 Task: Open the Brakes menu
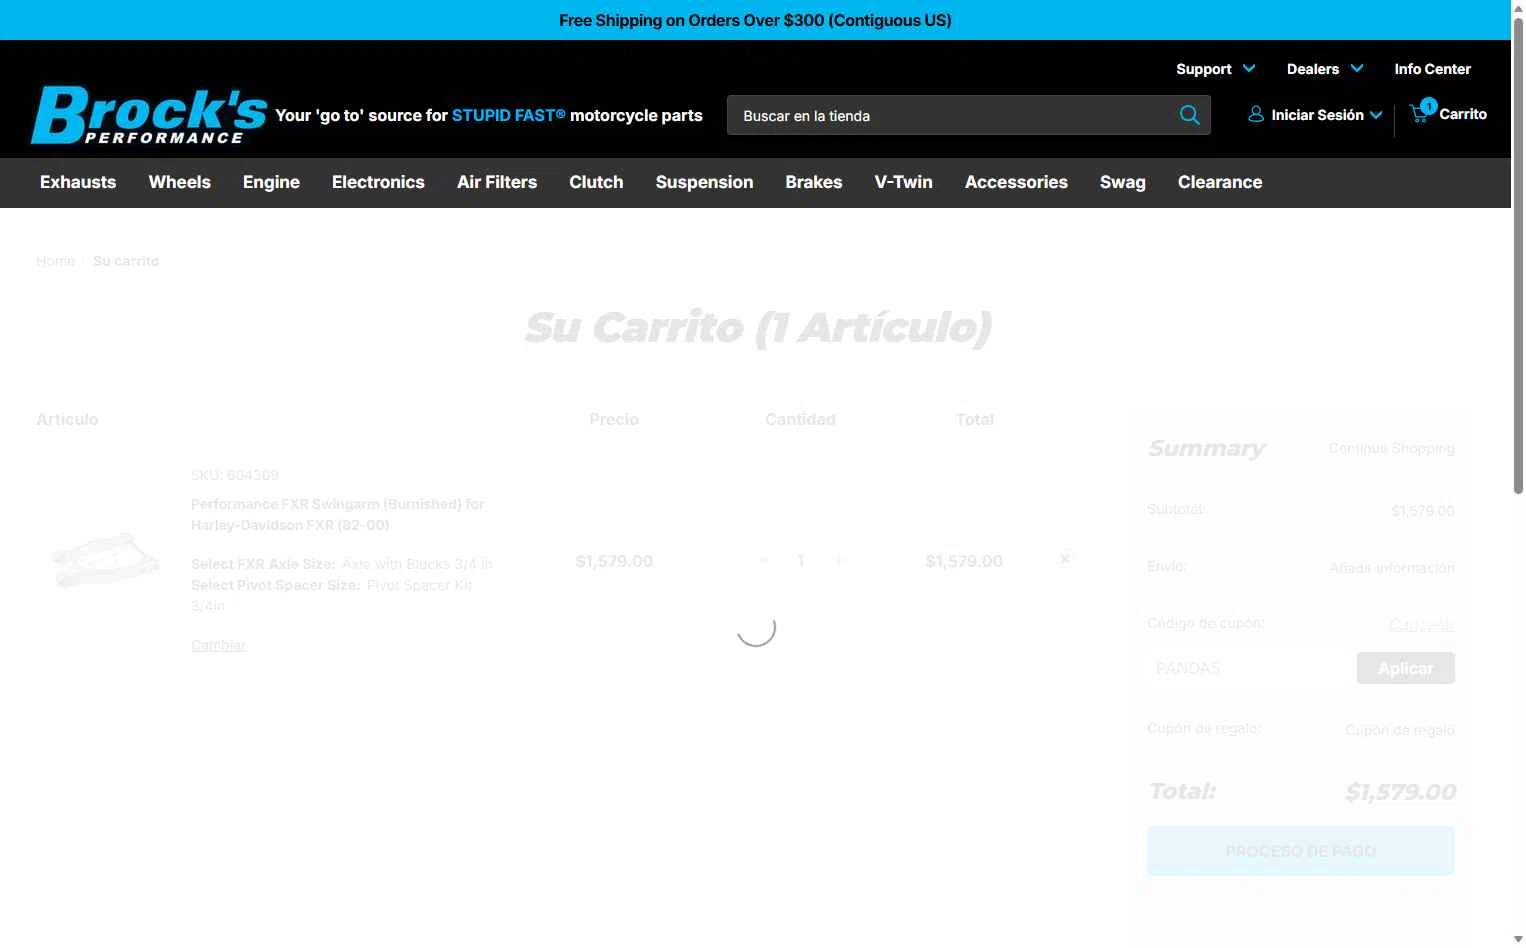(x=814, y=182)
